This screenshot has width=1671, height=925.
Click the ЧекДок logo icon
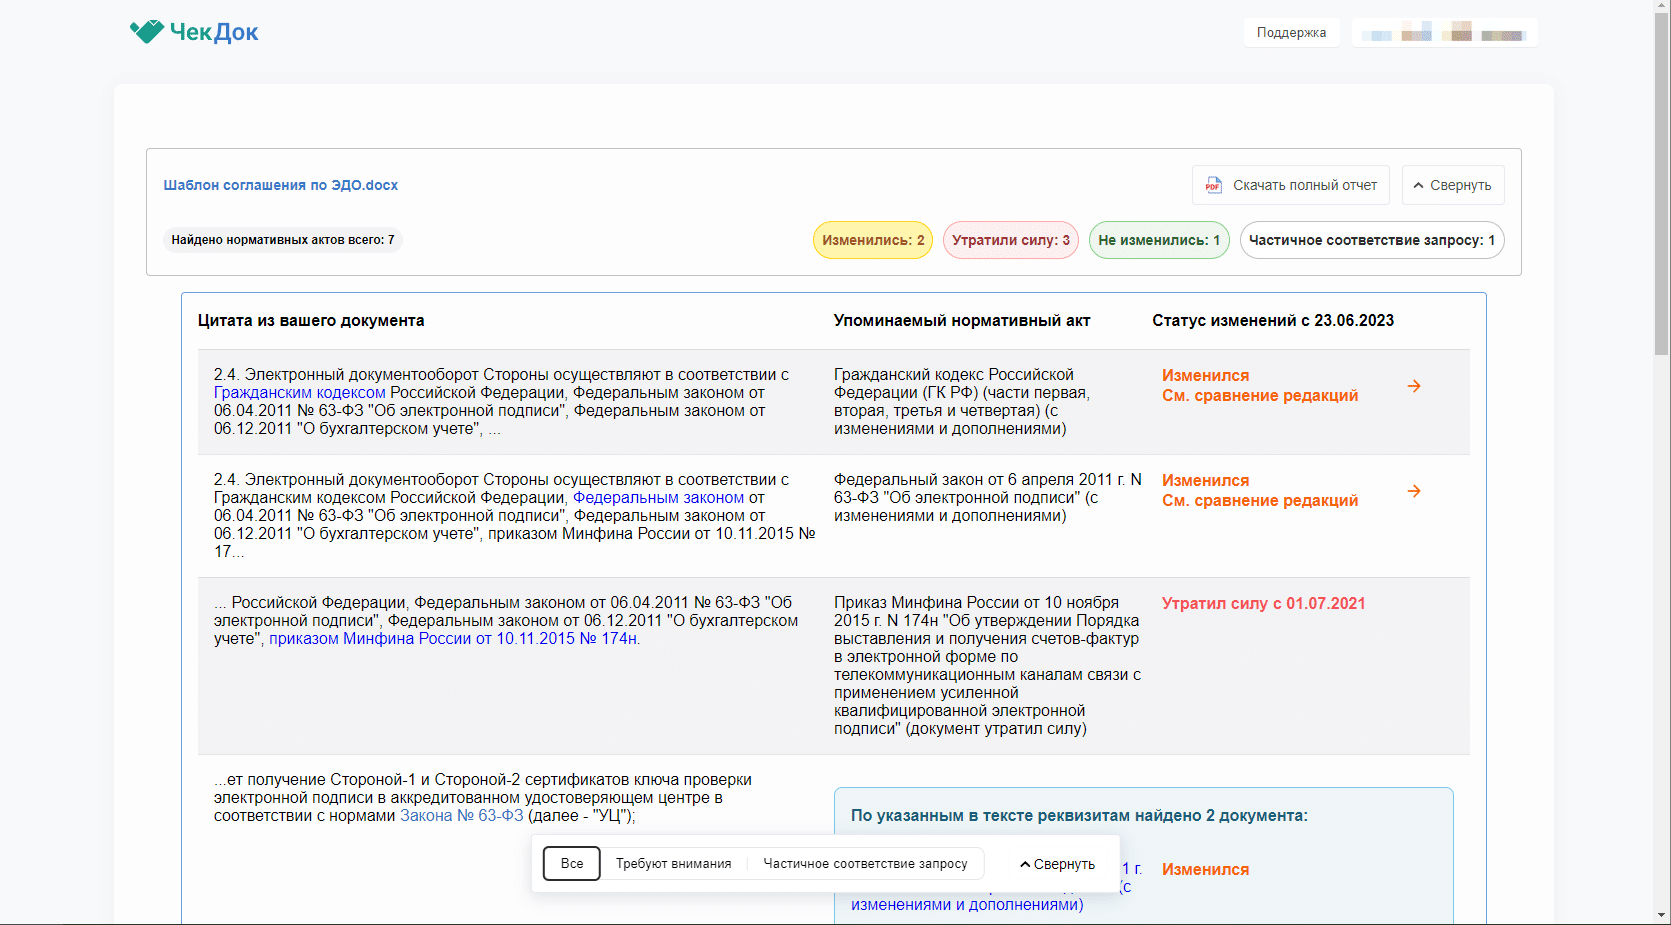[146, 32]
